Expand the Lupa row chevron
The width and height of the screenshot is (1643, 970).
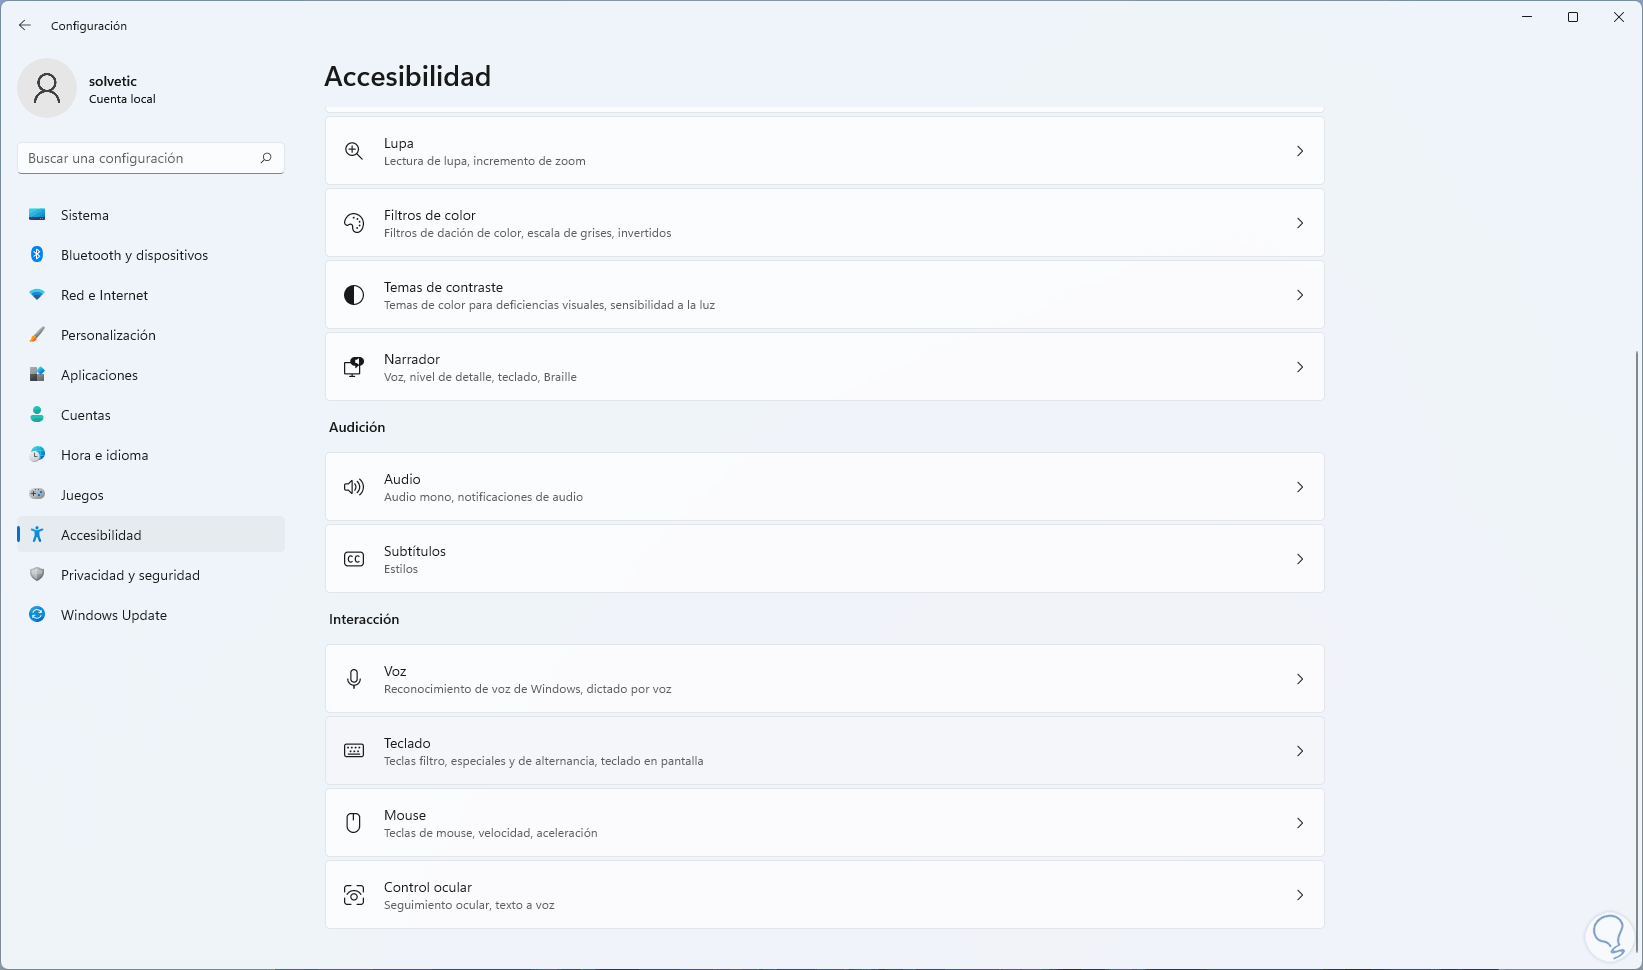tap(1300, 151)
